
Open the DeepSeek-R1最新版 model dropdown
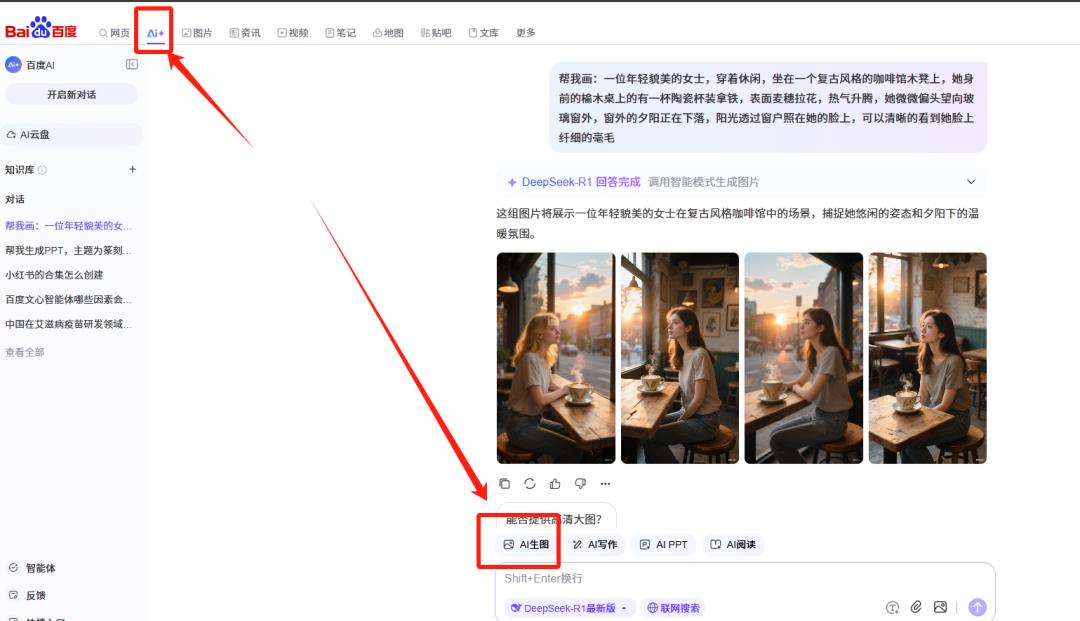point(569,608)
